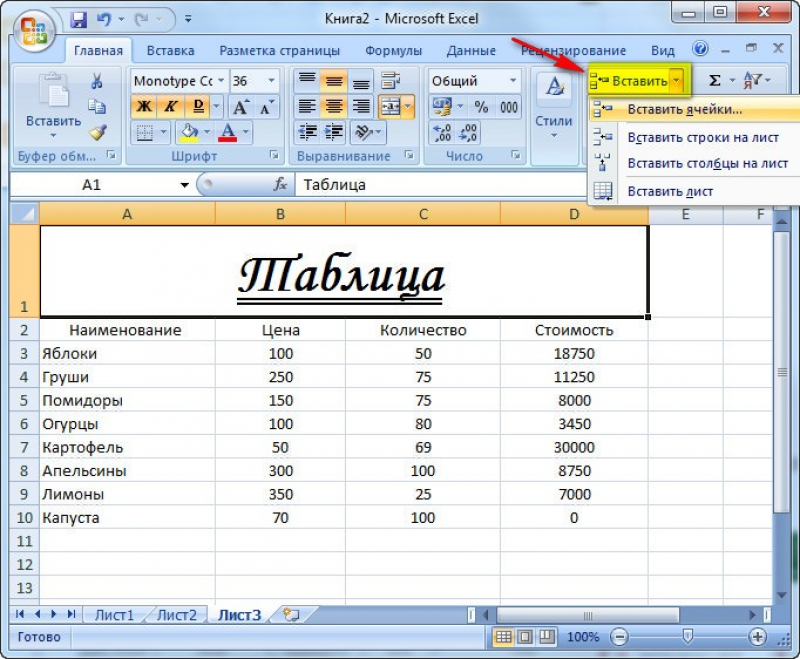Switch to Данные ribbon tab
This screenshot has width=800, height=659.
coord(471,51)
